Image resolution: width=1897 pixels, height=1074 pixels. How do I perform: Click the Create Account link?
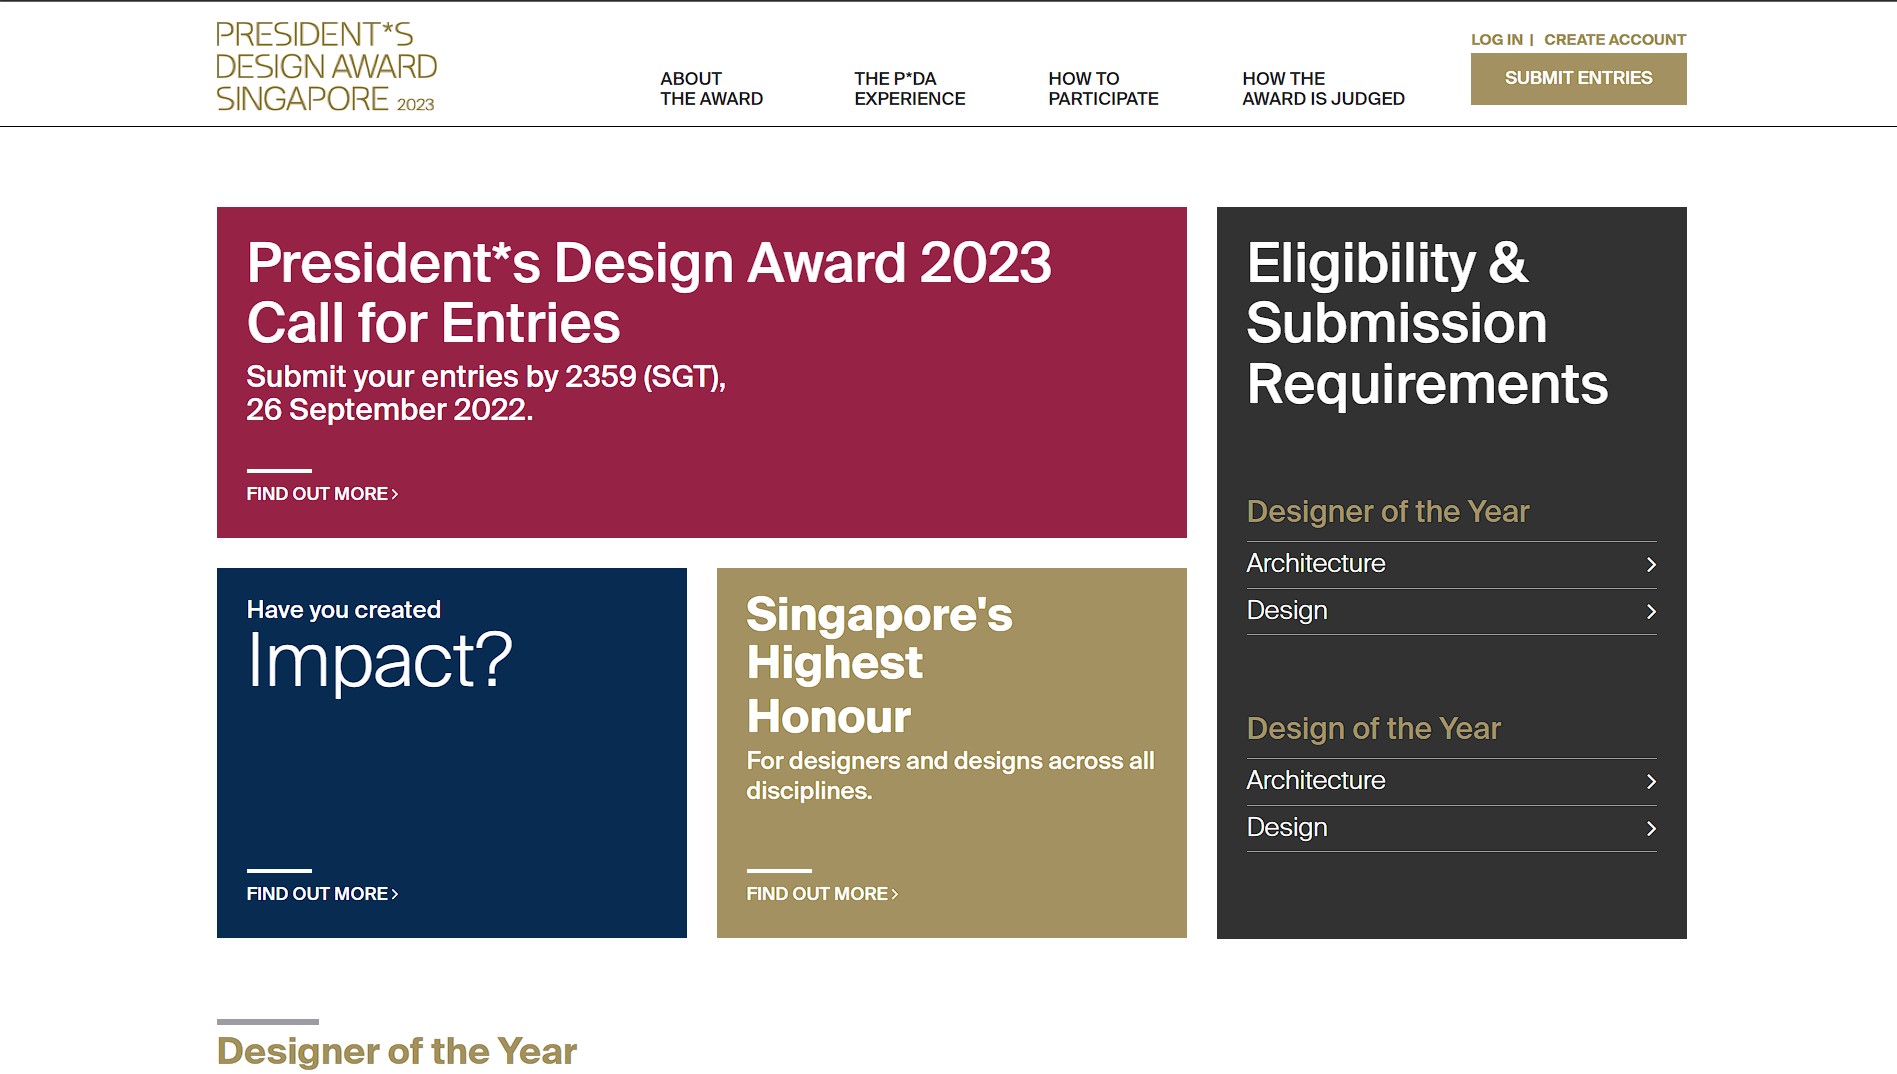pyautogui.click(x=1614, y=40)
